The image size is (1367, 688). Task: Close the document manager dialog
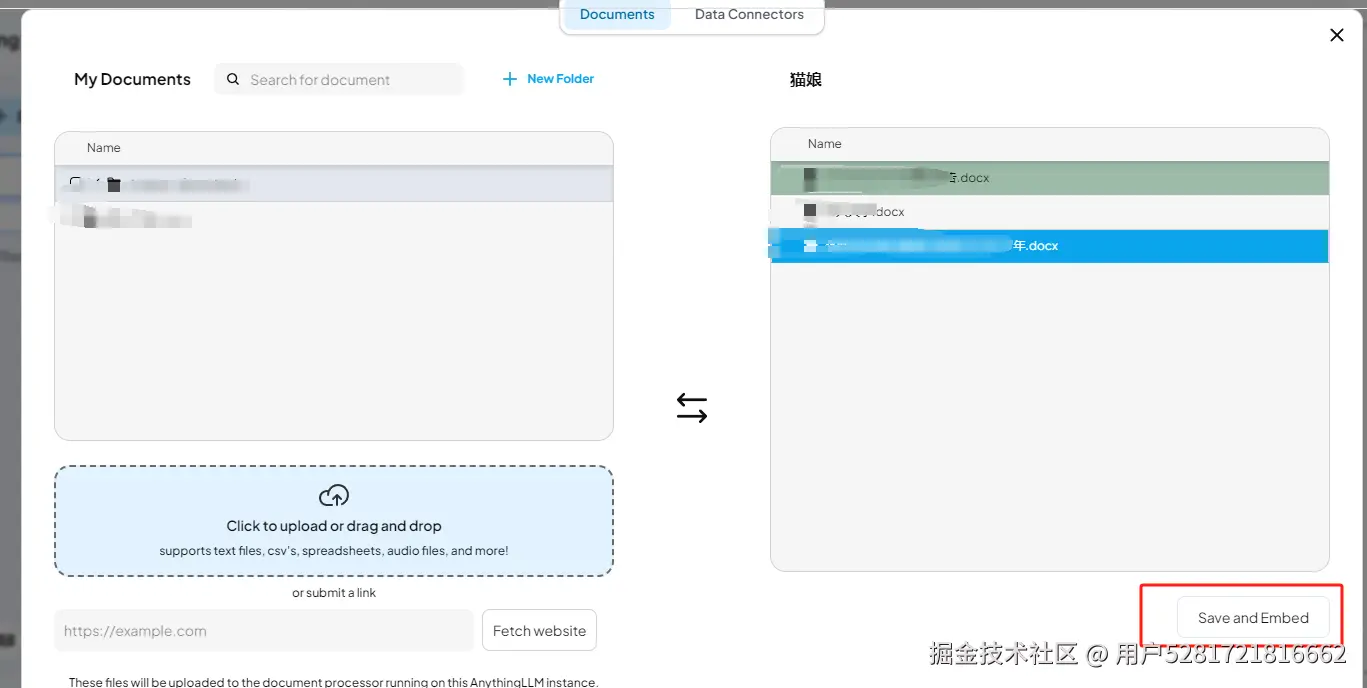[x=1336, y=35]
